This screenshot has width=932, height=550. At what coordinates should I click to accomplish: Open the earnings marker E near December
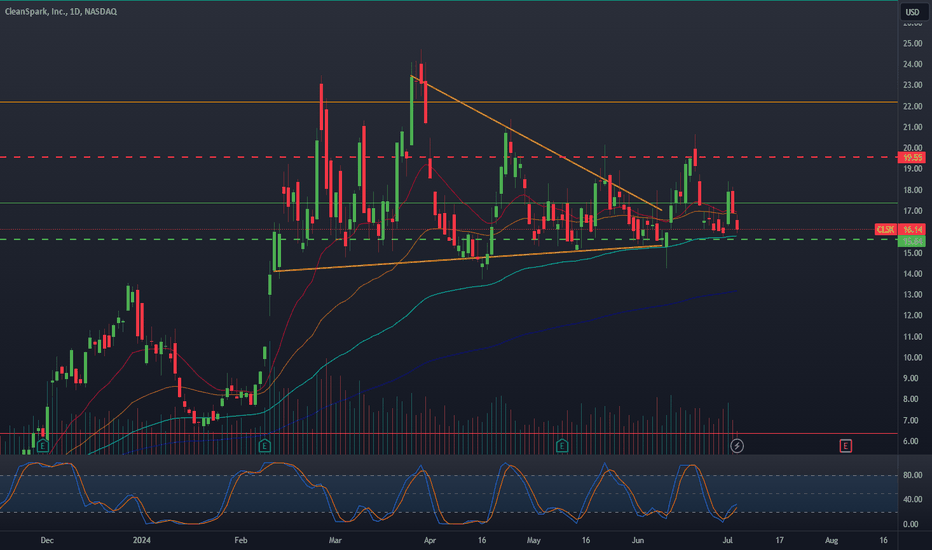point(42,445)
